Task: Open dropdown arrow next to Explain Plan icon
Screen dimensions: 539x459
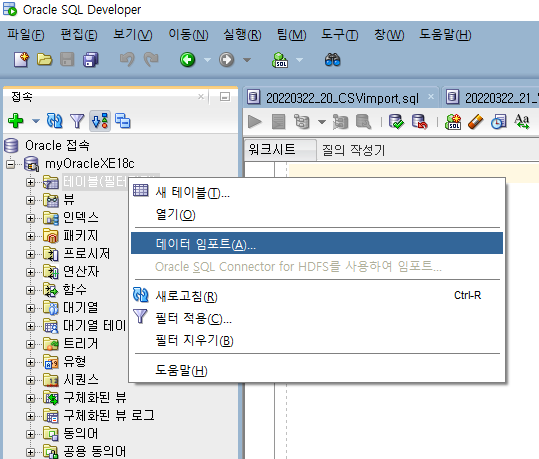Action: (x=322, y=122)
